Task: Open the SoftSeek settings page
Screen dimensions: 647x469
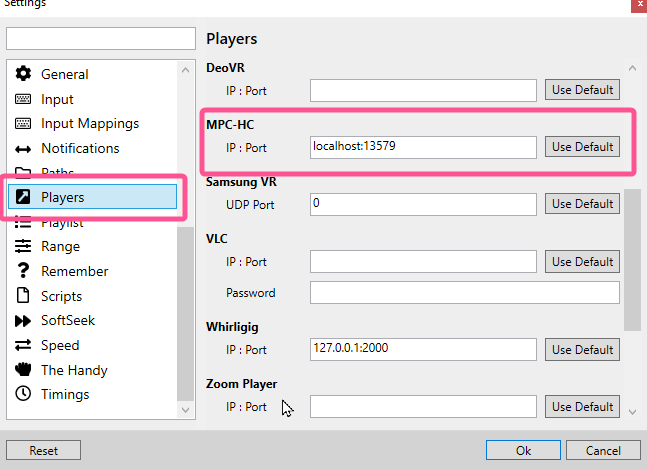Action: 92,321
